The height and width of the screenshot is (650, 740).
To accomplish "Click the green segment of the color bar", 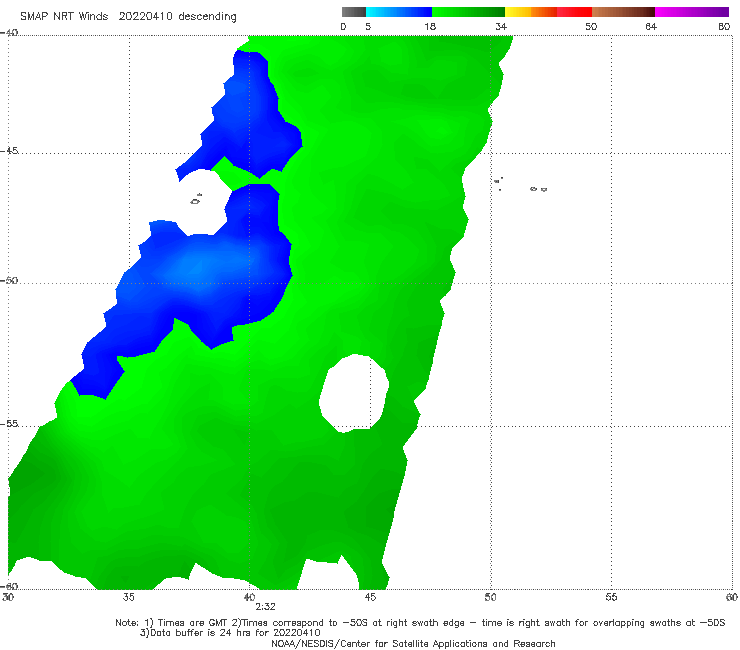I will 468,12.
